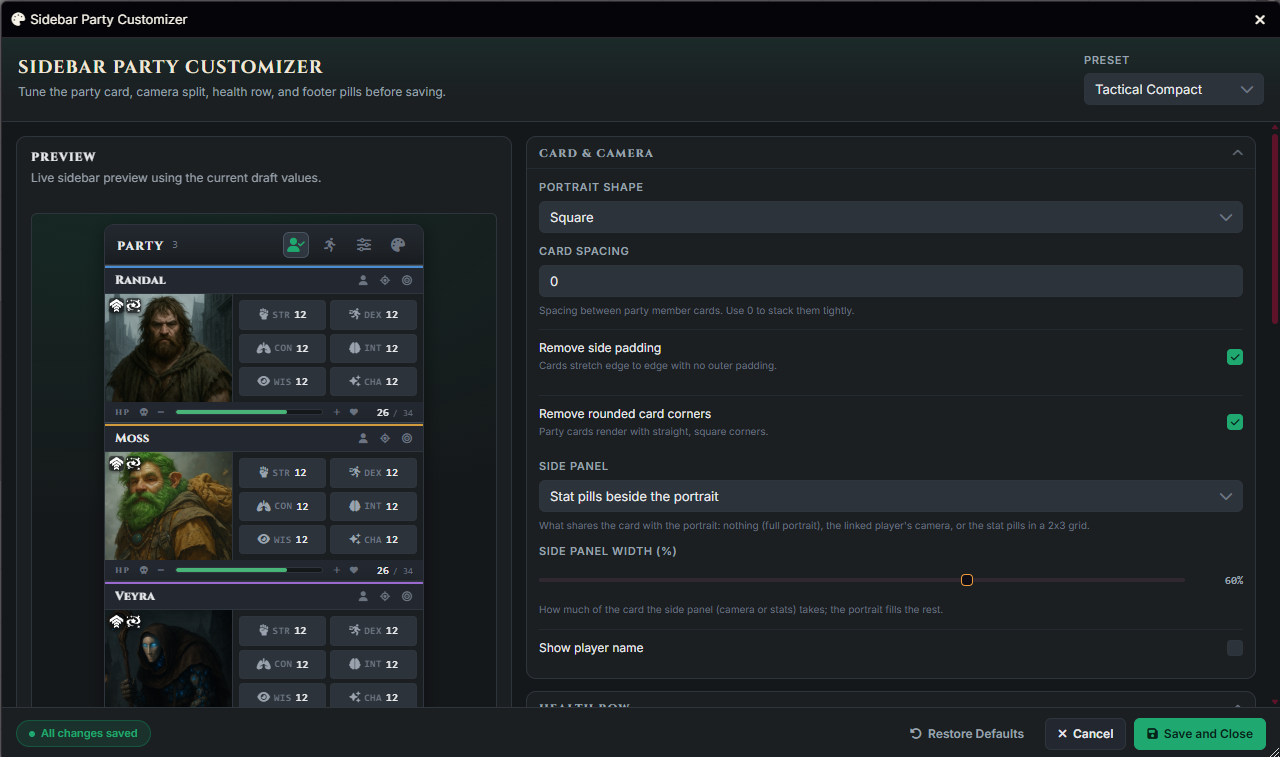Click Moss's crosshair locate icon
This screenshot has height=757, width=1280.
pos(385,439)
